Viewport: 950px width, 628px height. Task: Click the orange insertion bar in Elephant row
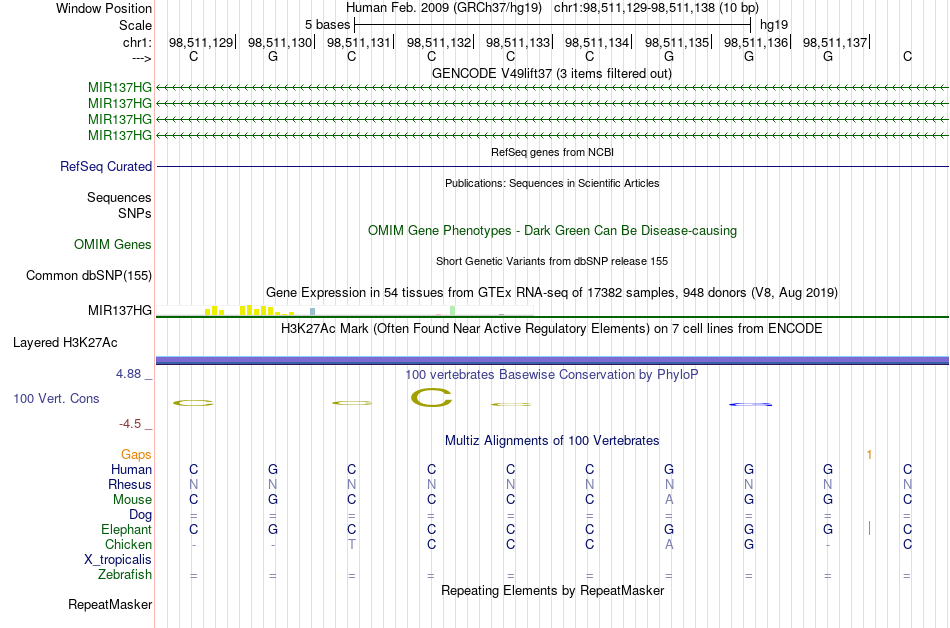click(x=869, y=528)
